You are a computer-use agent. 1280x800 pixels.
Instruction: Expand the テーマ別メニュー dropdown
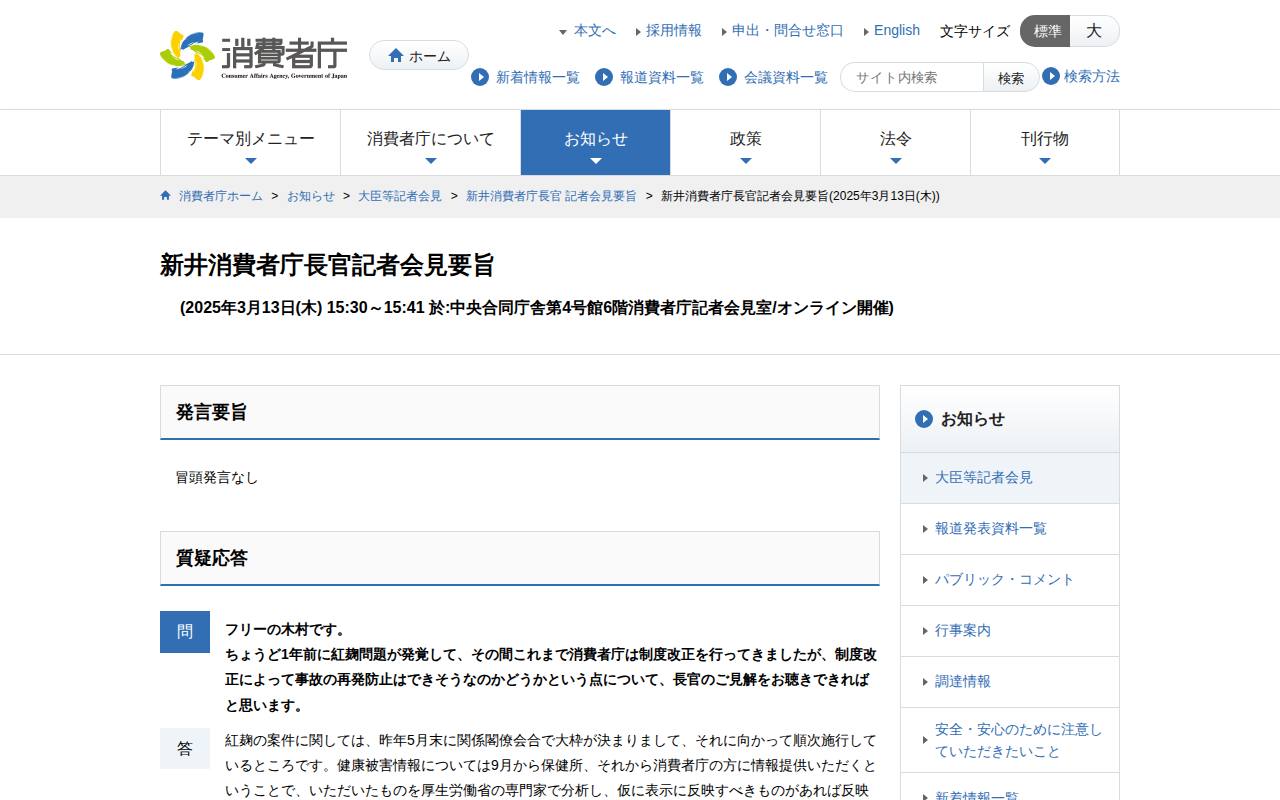(x=250, y=142)
